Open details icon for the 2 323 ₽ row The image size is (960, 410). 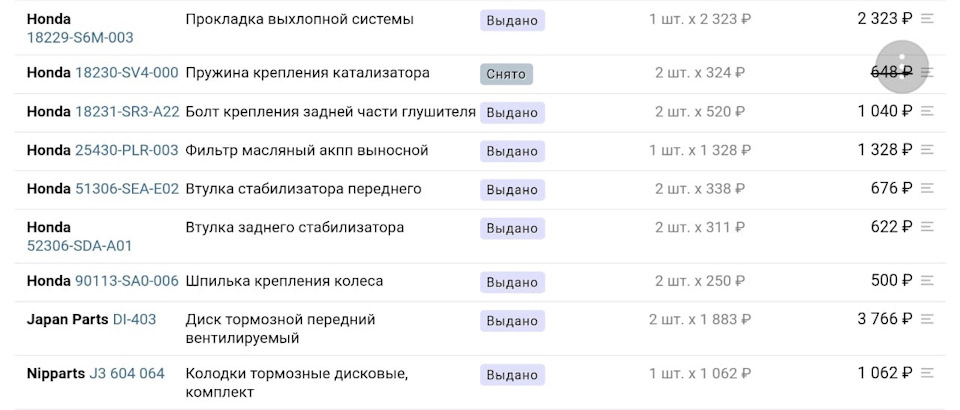927,18
